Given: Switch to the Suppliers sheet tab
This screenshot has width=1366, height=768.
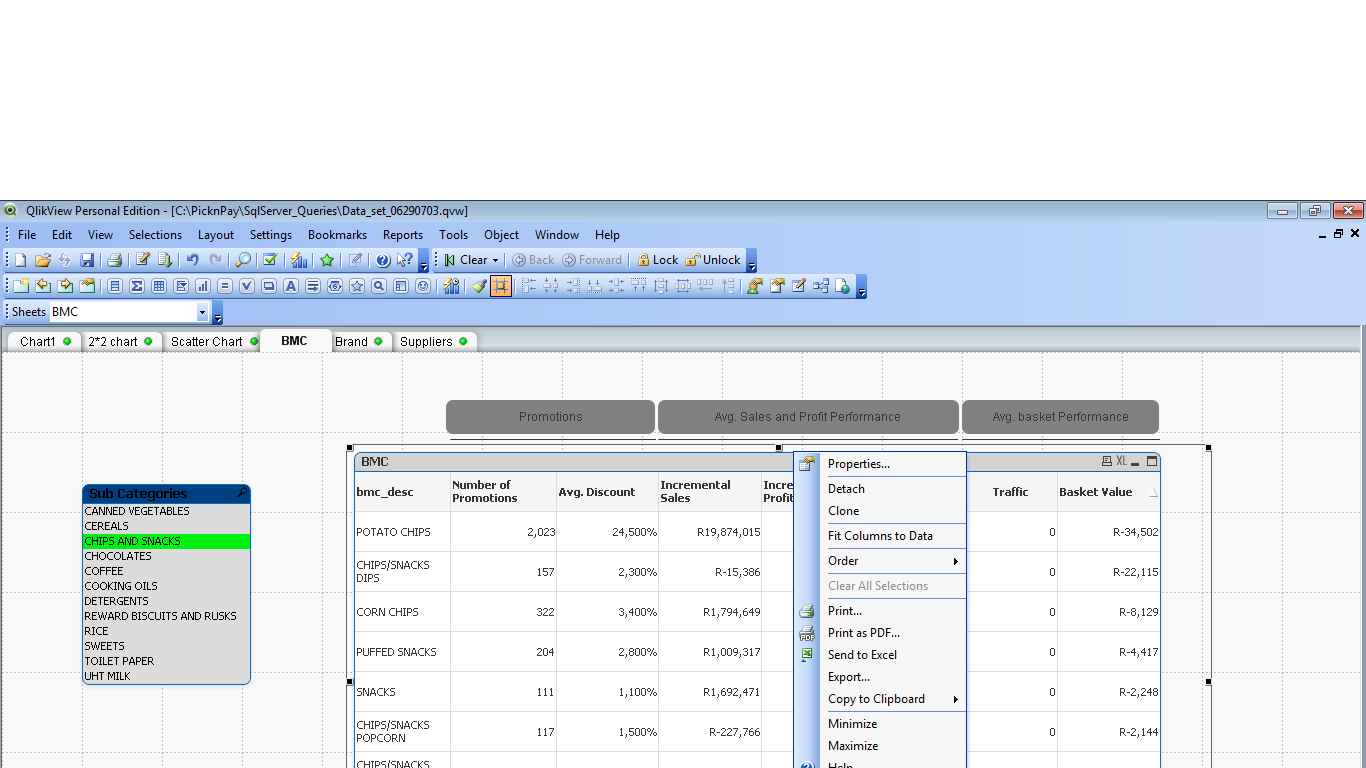Looking at the screenshot, I should point(426,342).
